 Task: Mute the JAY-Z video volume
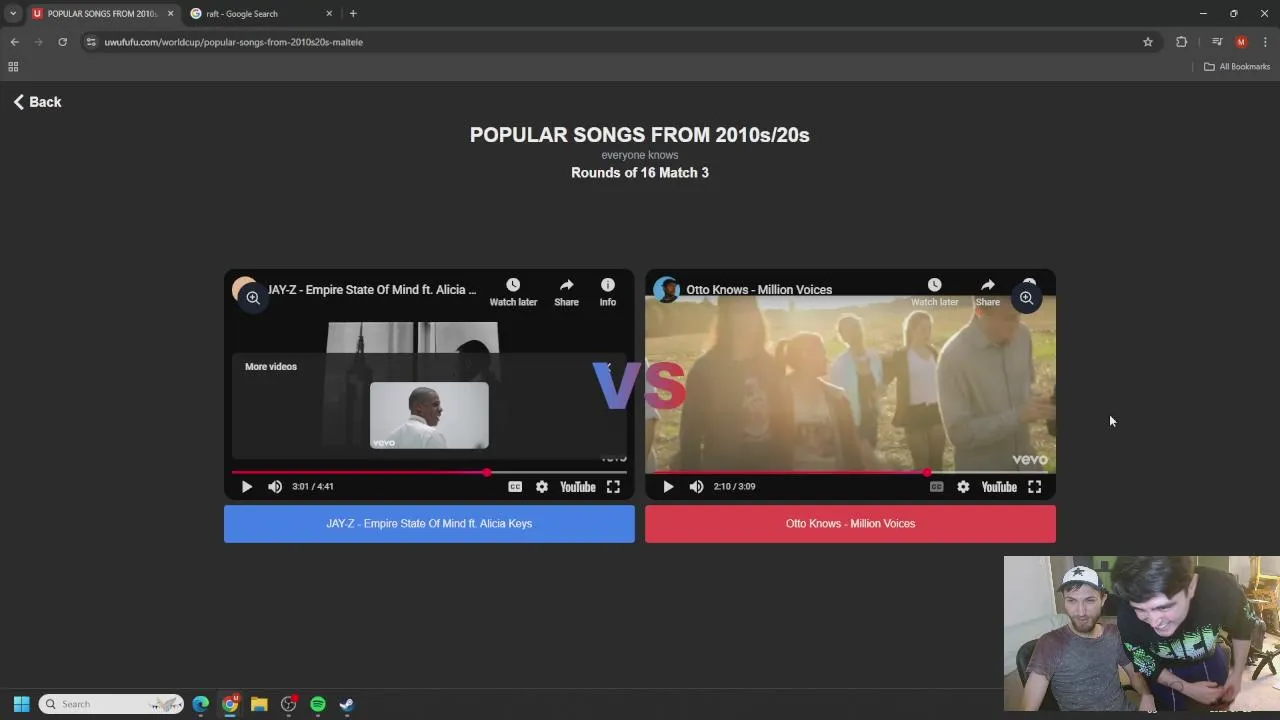click(x=275, y=487)
